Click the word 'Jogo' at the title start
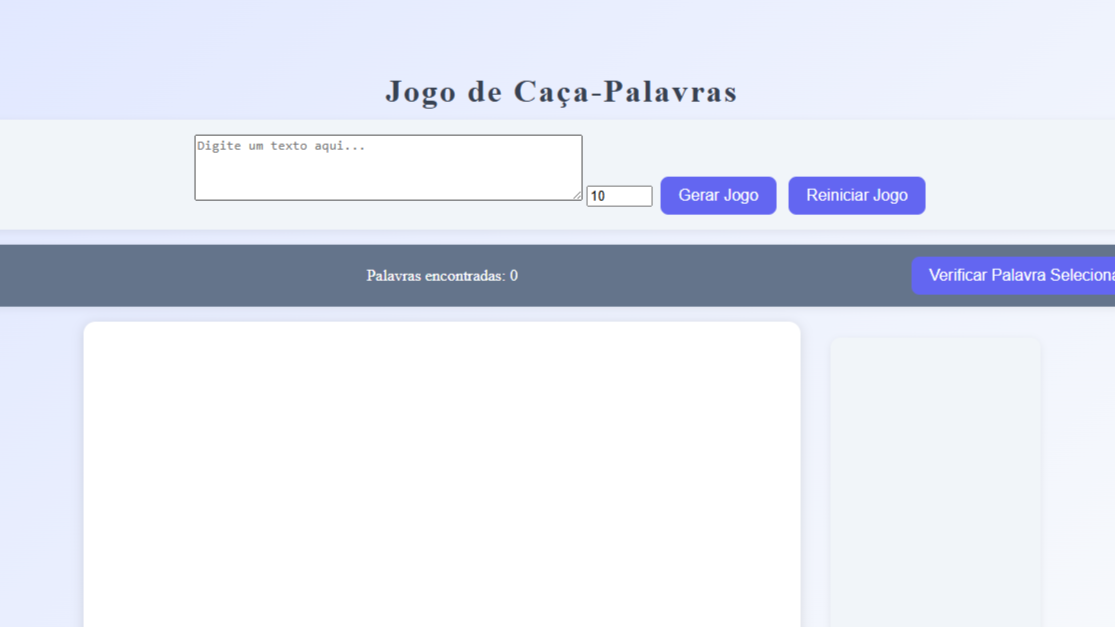Viewport: 1115px width, 627px height. [421, 91]
